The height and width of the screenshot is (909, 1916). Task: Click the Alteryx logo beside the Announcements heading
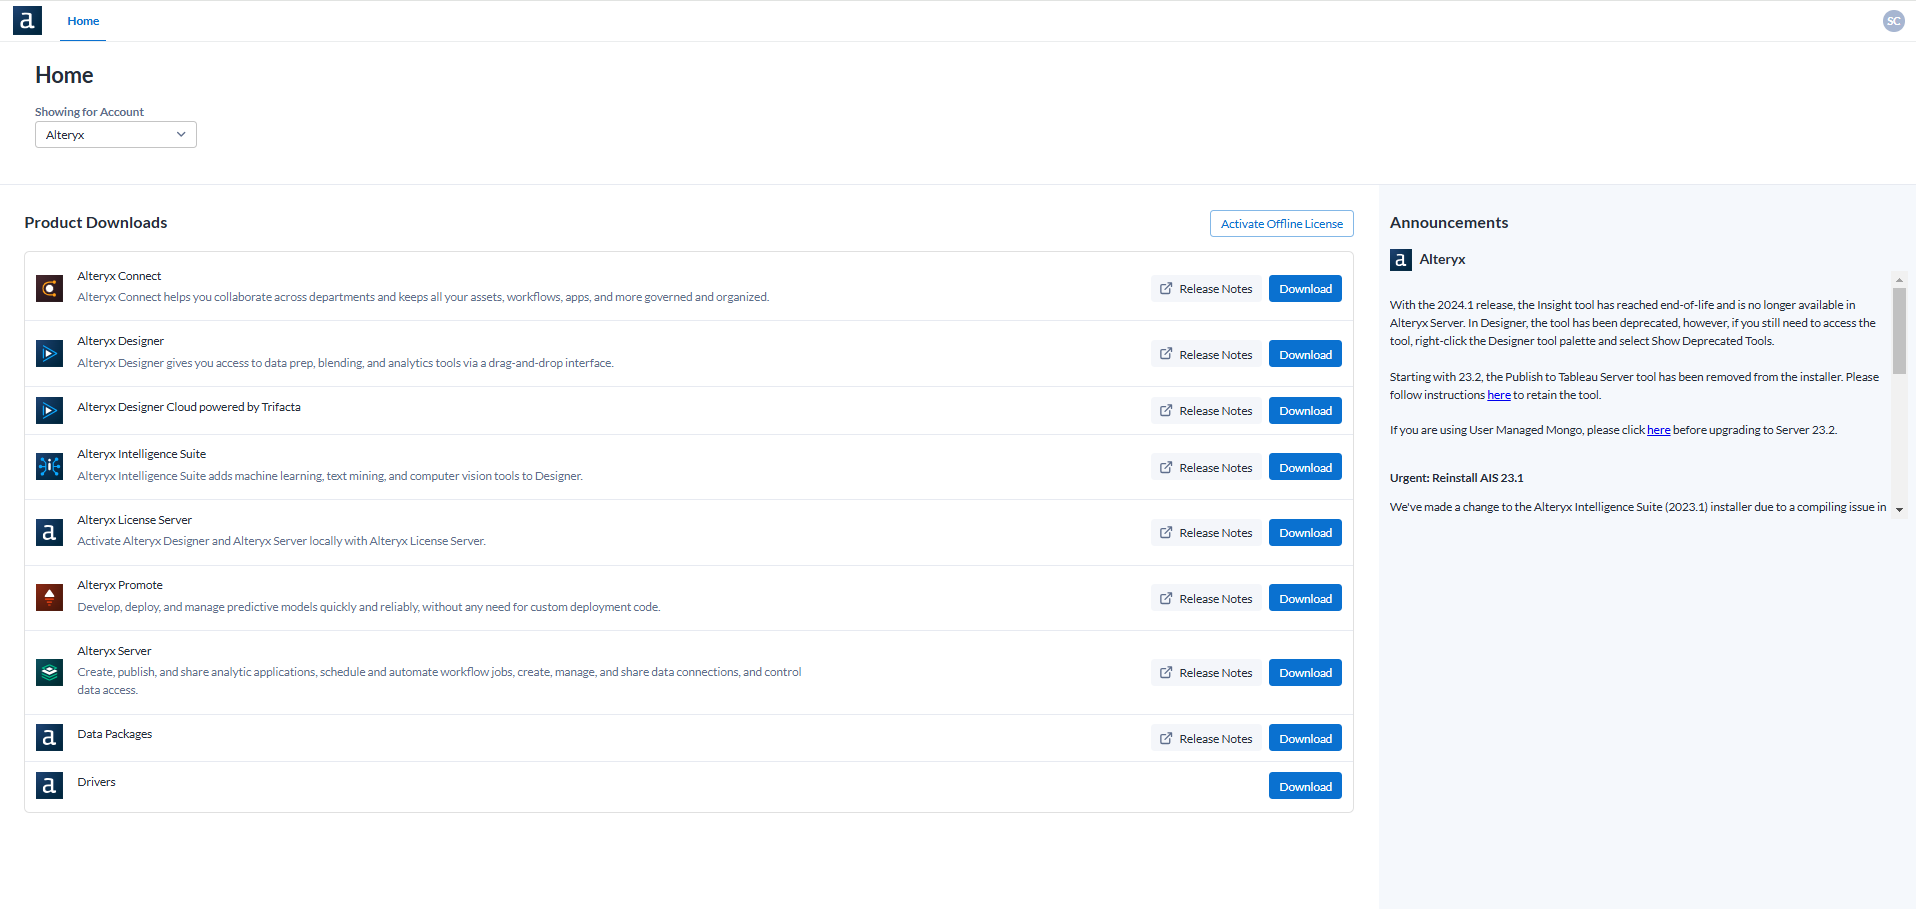coord(1400,259)
